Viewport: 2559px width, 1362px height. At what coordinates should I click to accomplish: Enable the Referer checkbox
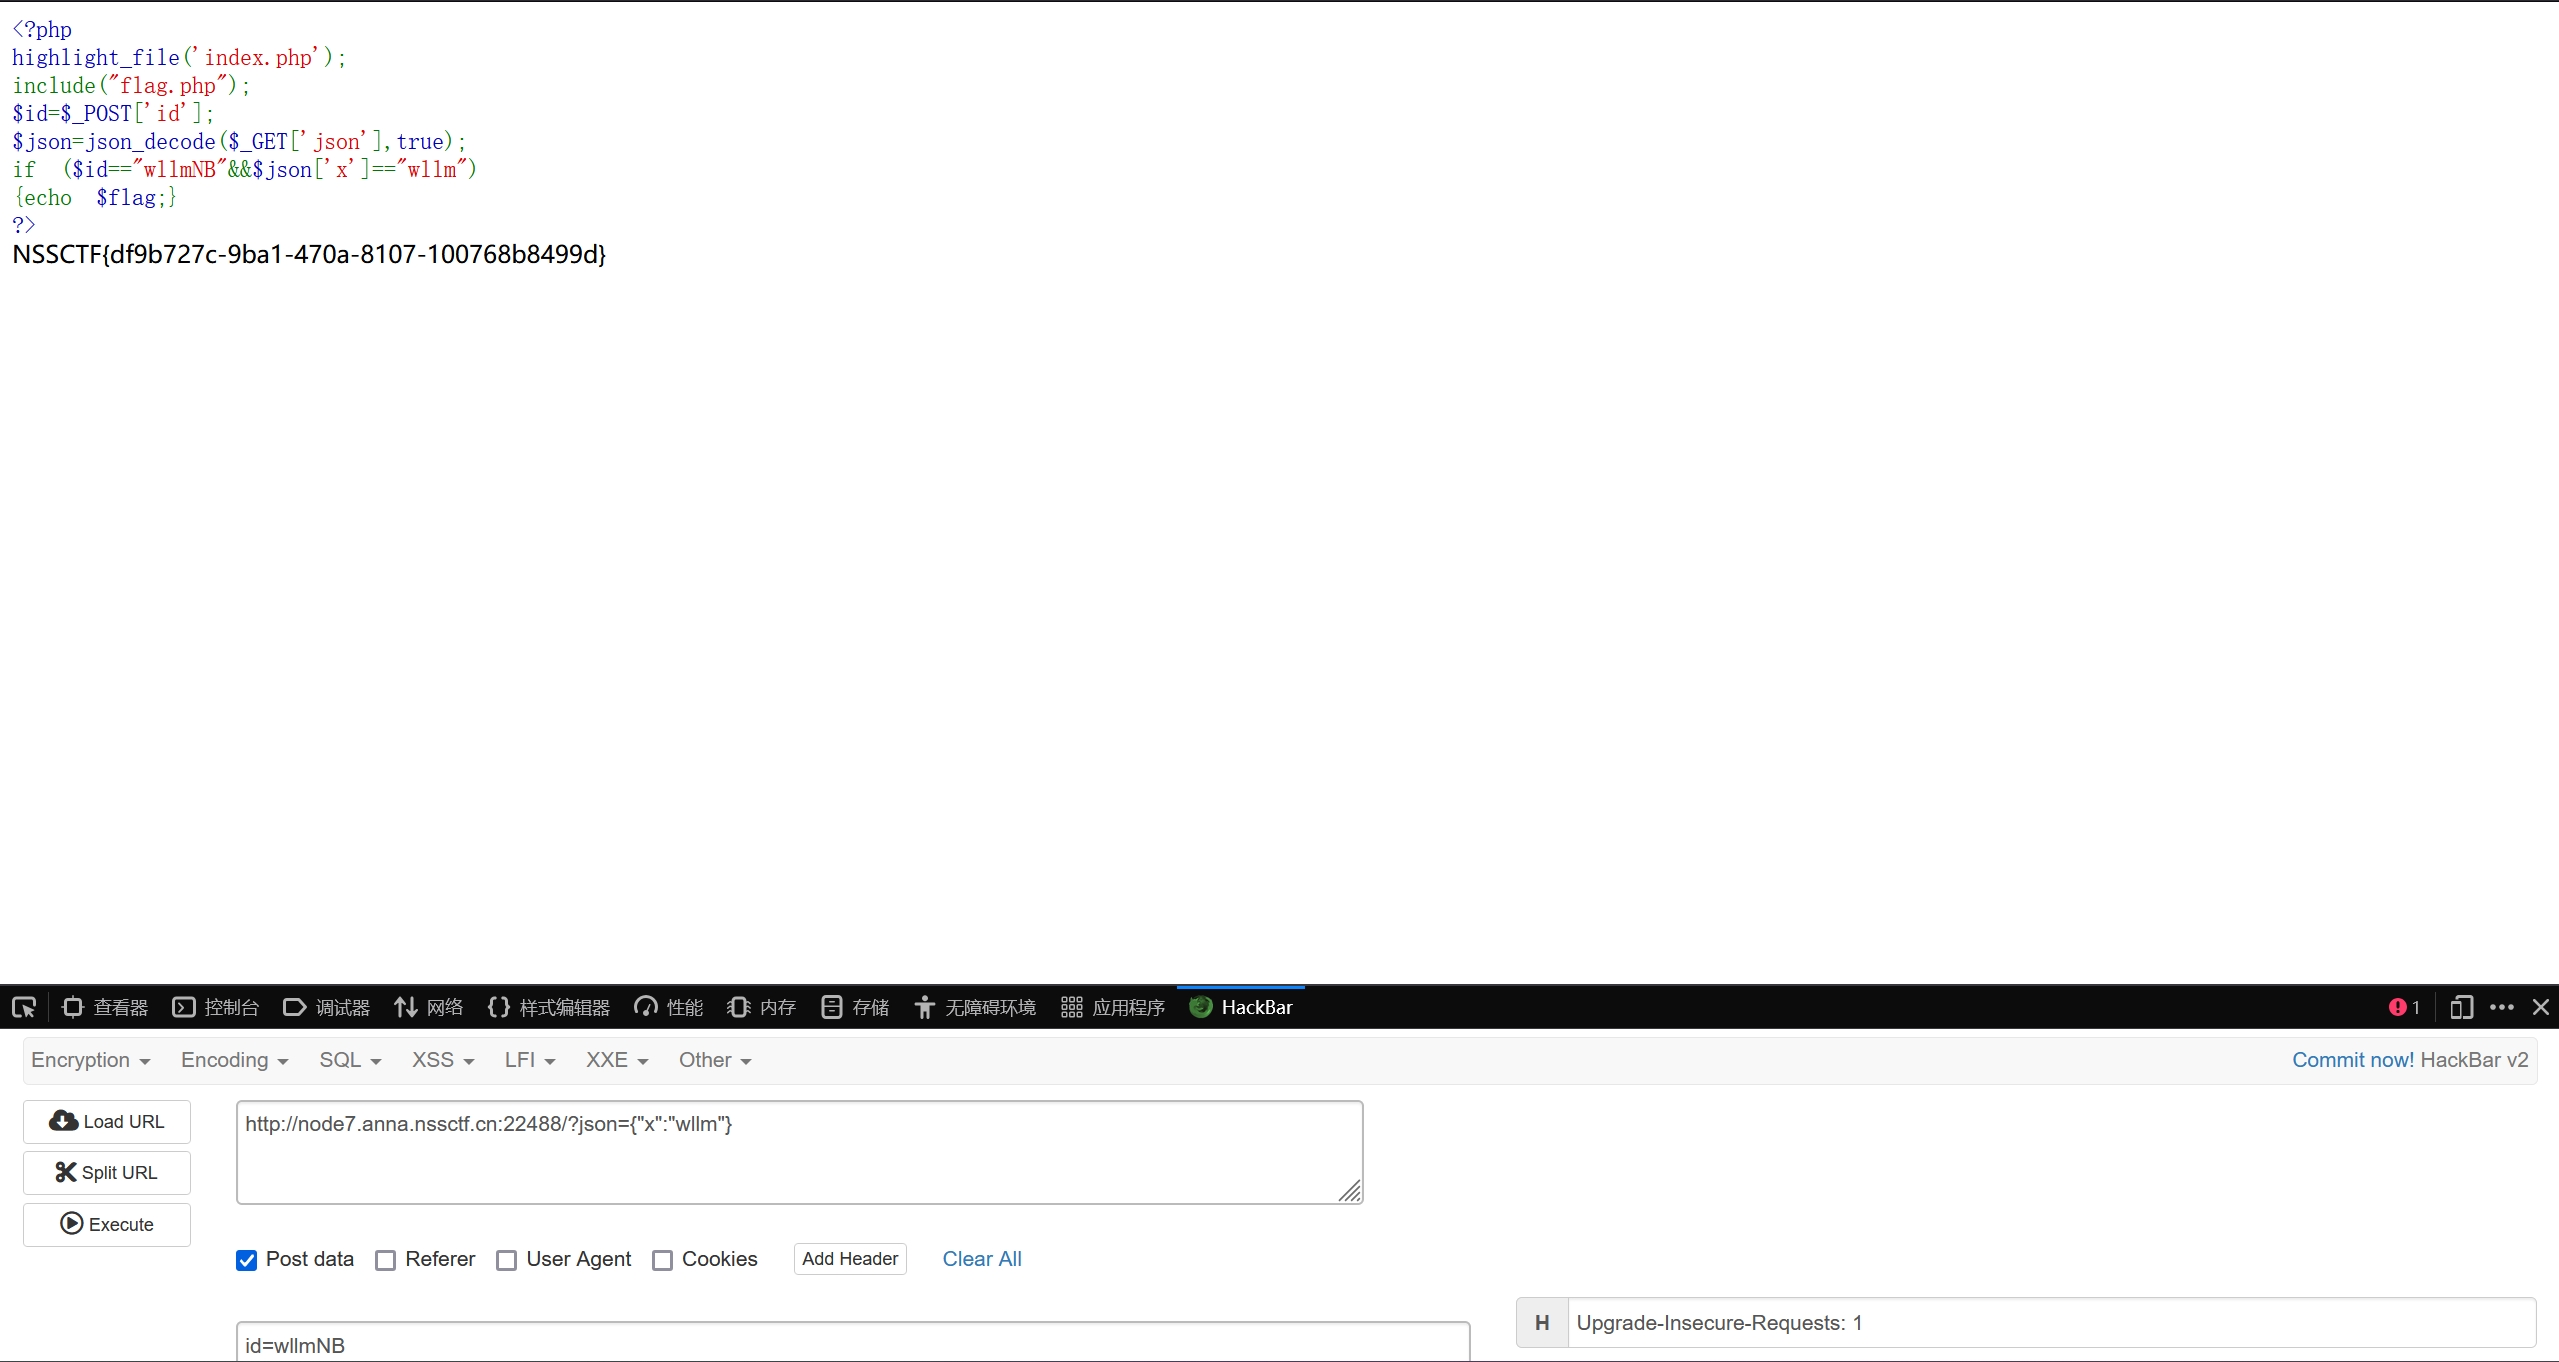point(386,1260)
